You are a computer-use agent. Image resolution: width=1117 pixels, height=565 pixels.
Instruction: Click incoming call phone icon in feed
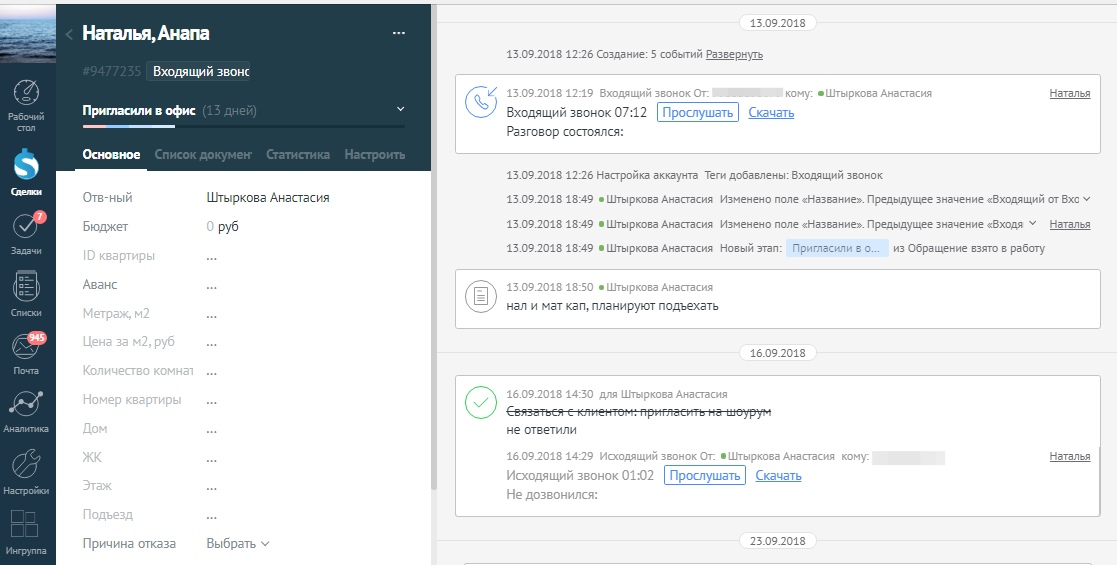(481, 102)
